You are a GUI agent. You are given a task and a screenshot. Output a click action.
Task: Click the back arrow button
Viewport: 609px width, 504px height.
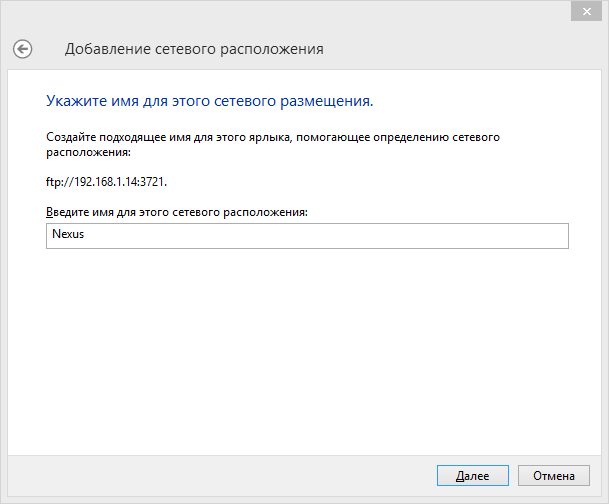[x=22, y=48]
